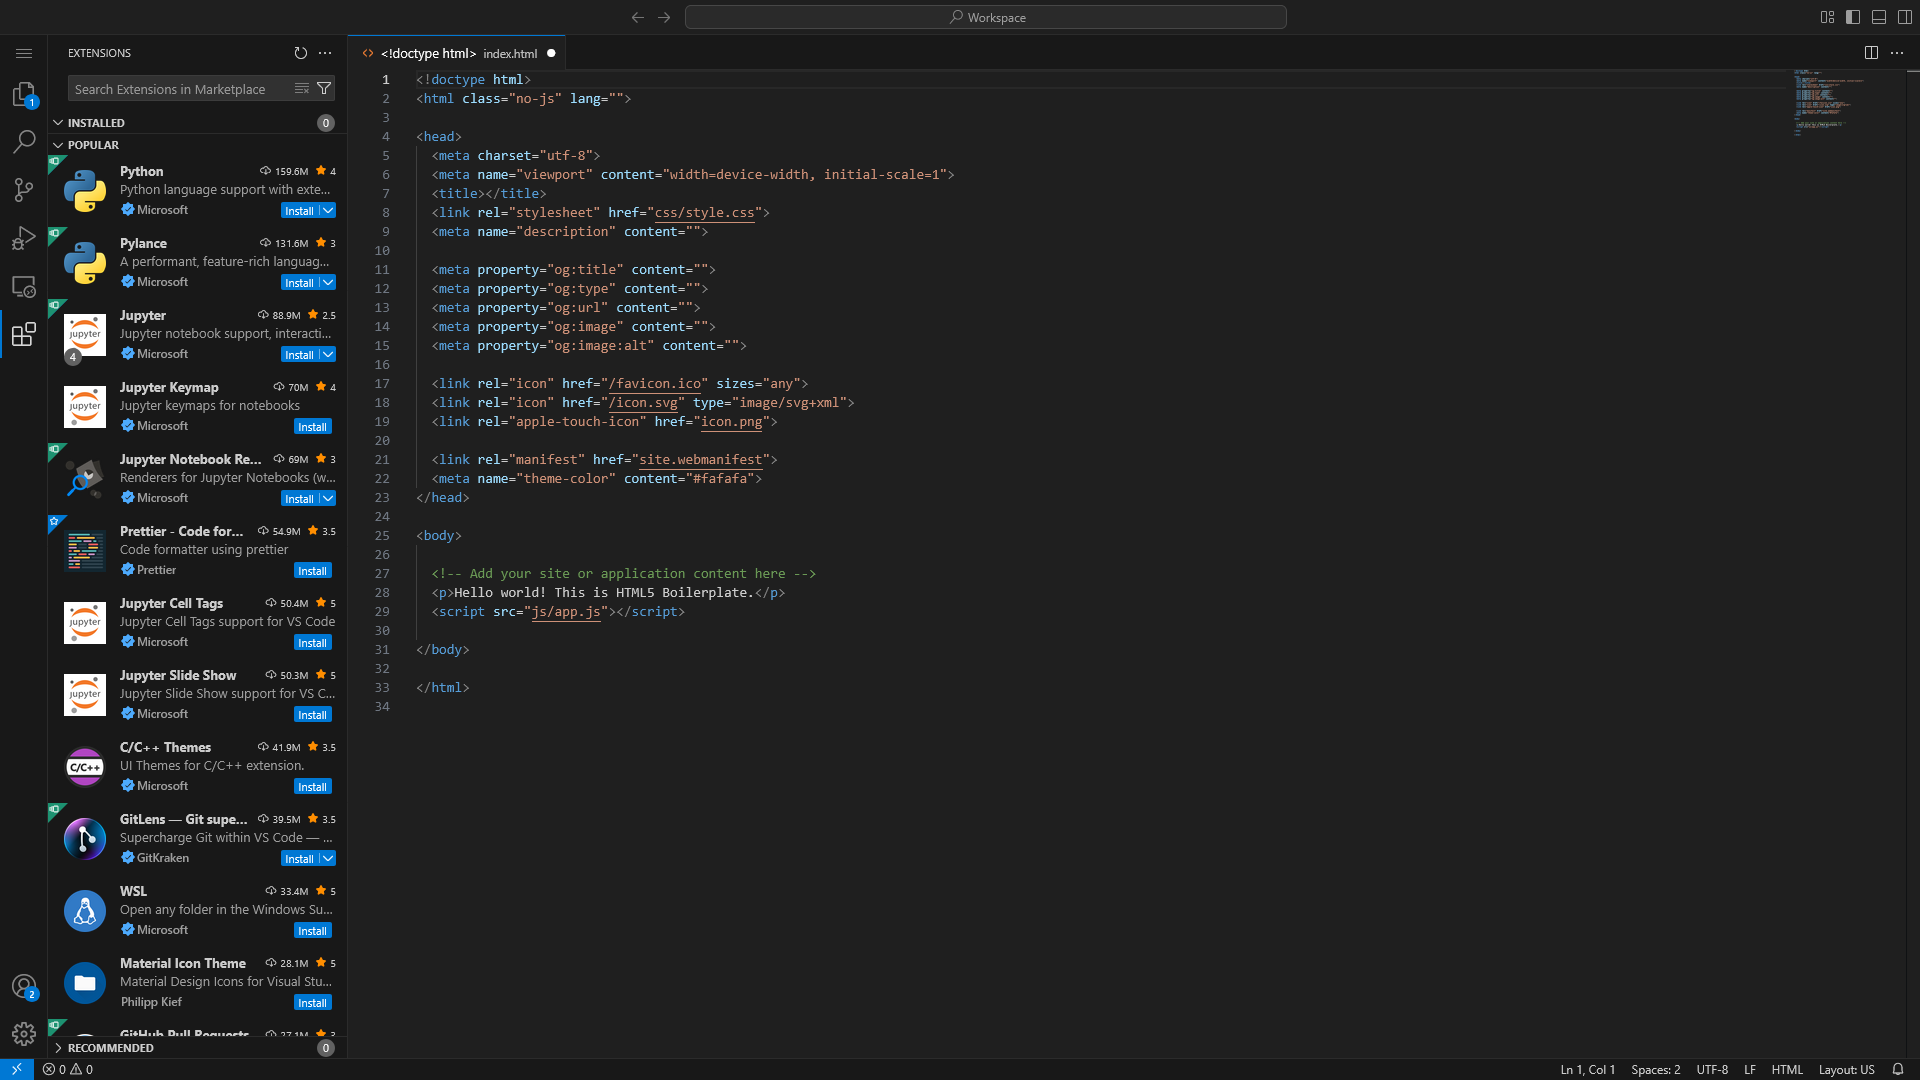1920x1080 pixels.
Task: Install the Prettier extension
Action: click(x=313, y=570)
